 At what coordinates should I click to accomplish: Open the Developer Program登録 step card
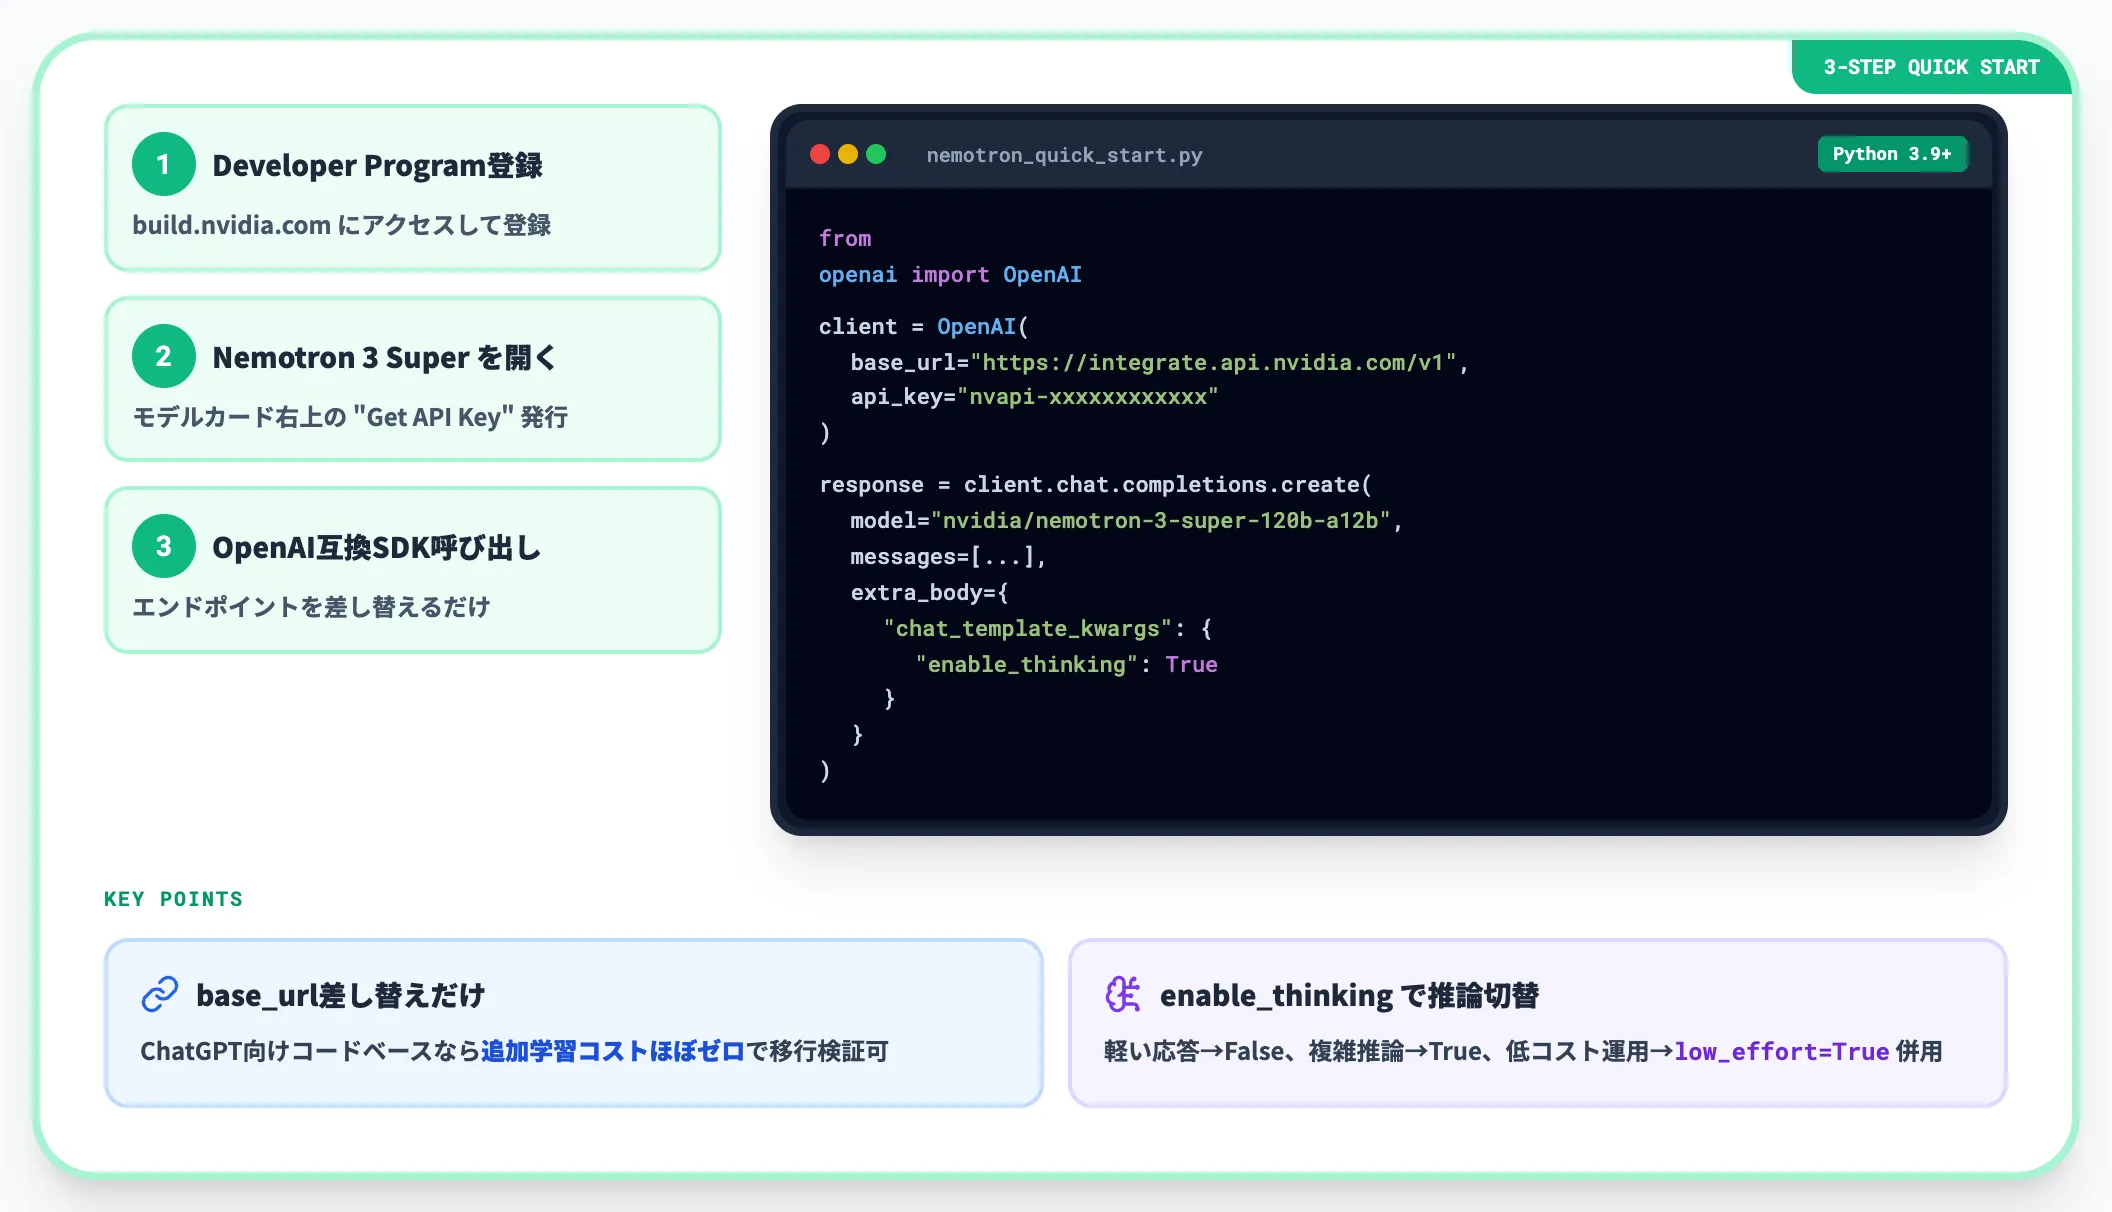click(413, 188)
